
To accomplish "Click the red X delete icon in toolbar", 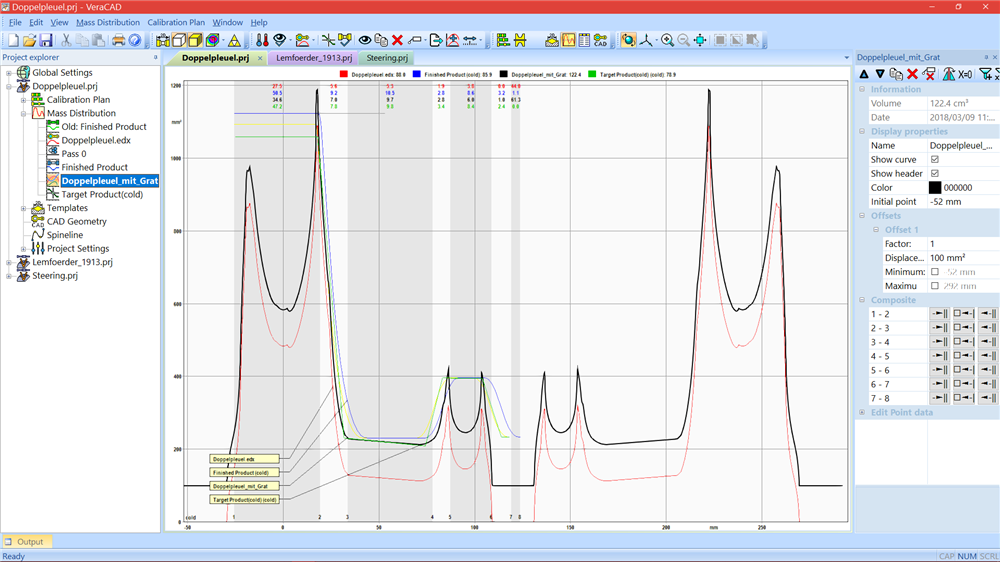I will [397, 41].
